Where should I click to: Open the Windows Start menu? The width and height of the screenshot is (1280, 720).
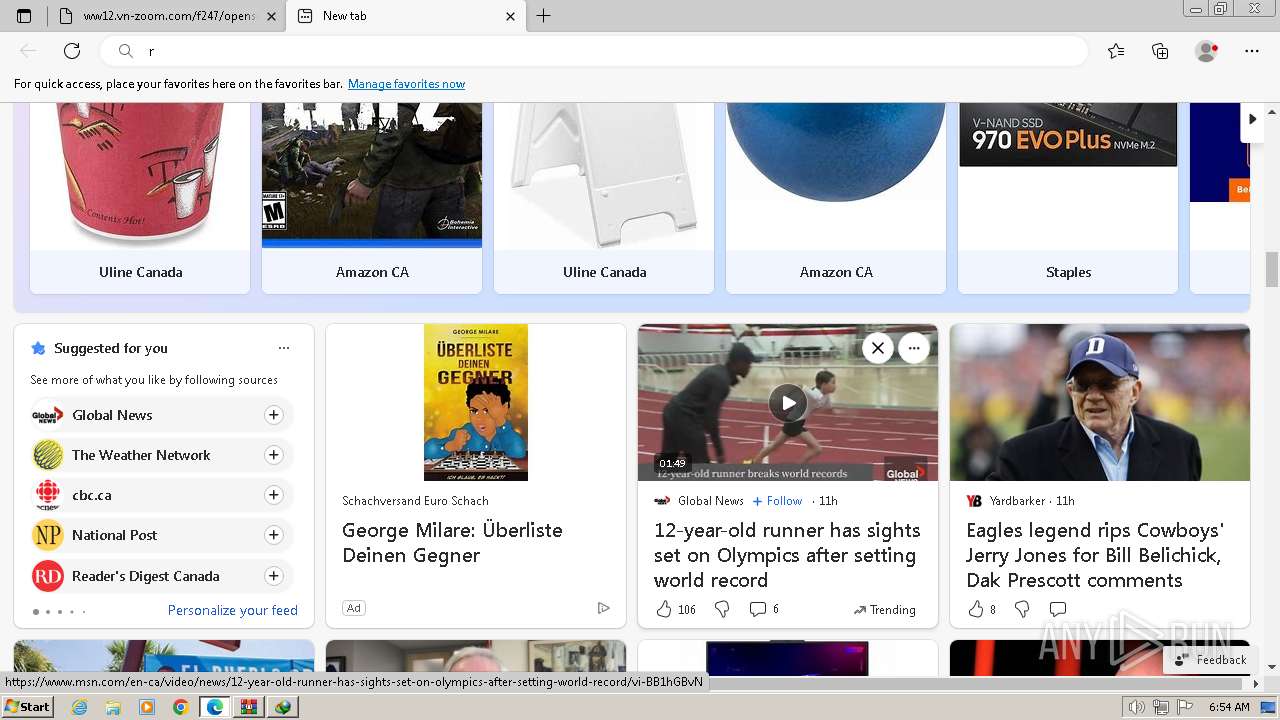coord(27,706)
